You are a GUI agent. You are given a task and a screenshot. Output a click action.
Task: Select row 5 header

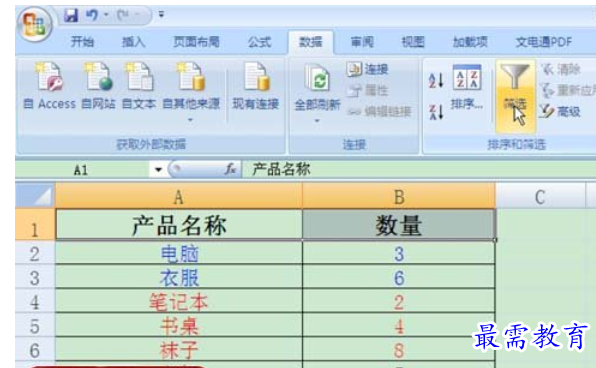click(x=35, y=326)
